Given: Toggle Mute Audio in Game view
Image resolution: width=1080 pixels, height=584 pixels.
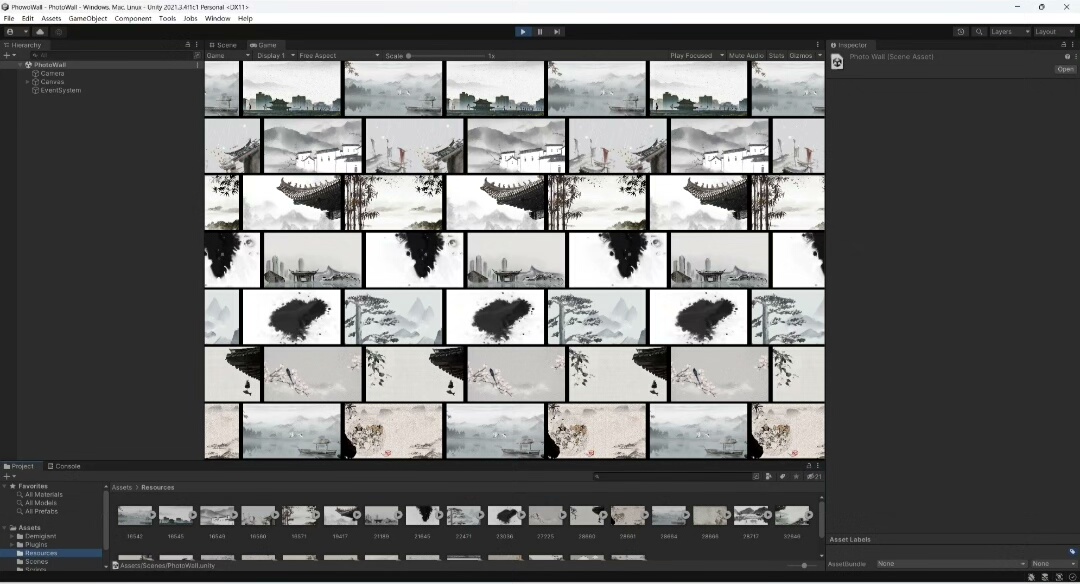Looking at the screenshot, I should click(x=746, y=56).
